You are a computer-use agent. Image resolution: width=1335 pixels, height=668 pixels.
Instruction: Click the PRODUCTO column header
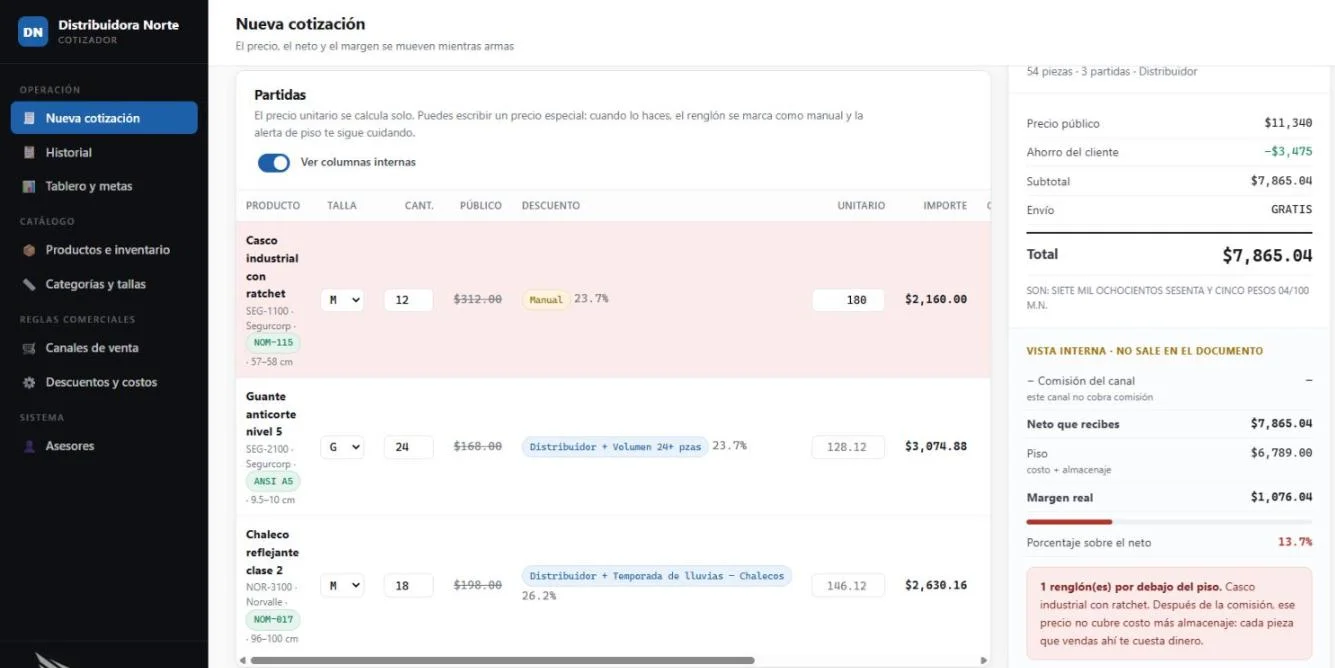click(273, 206)
